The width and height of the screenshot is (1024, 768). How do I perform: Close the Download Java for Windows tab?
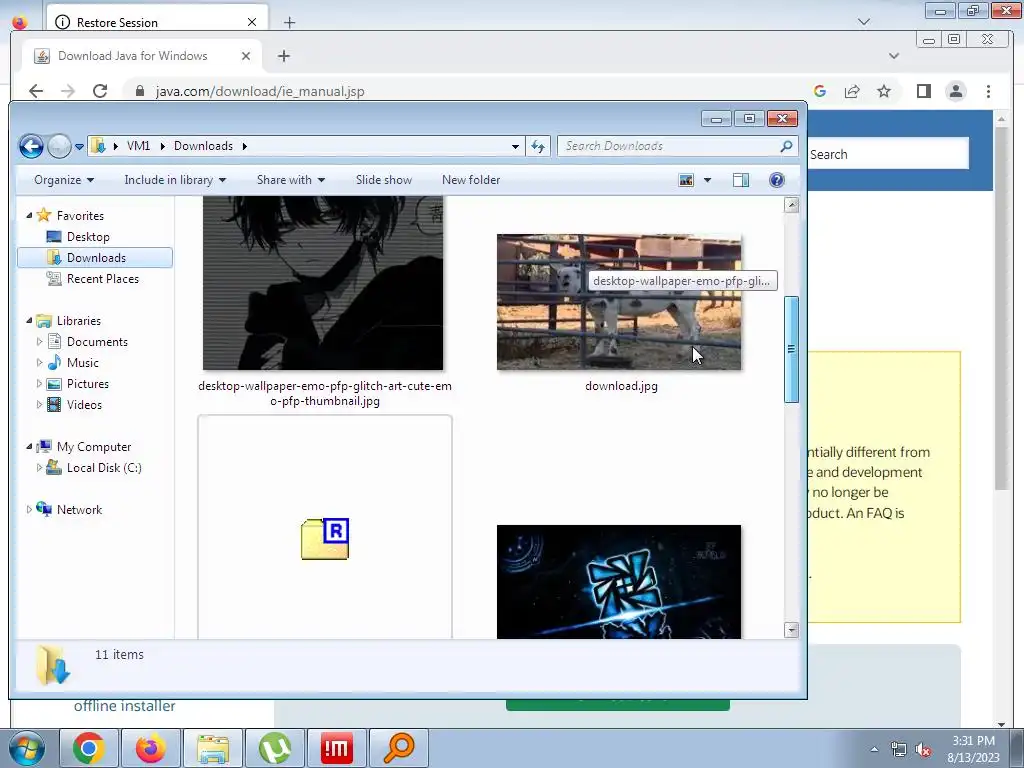pyautogui.click(x=246, y=56)
